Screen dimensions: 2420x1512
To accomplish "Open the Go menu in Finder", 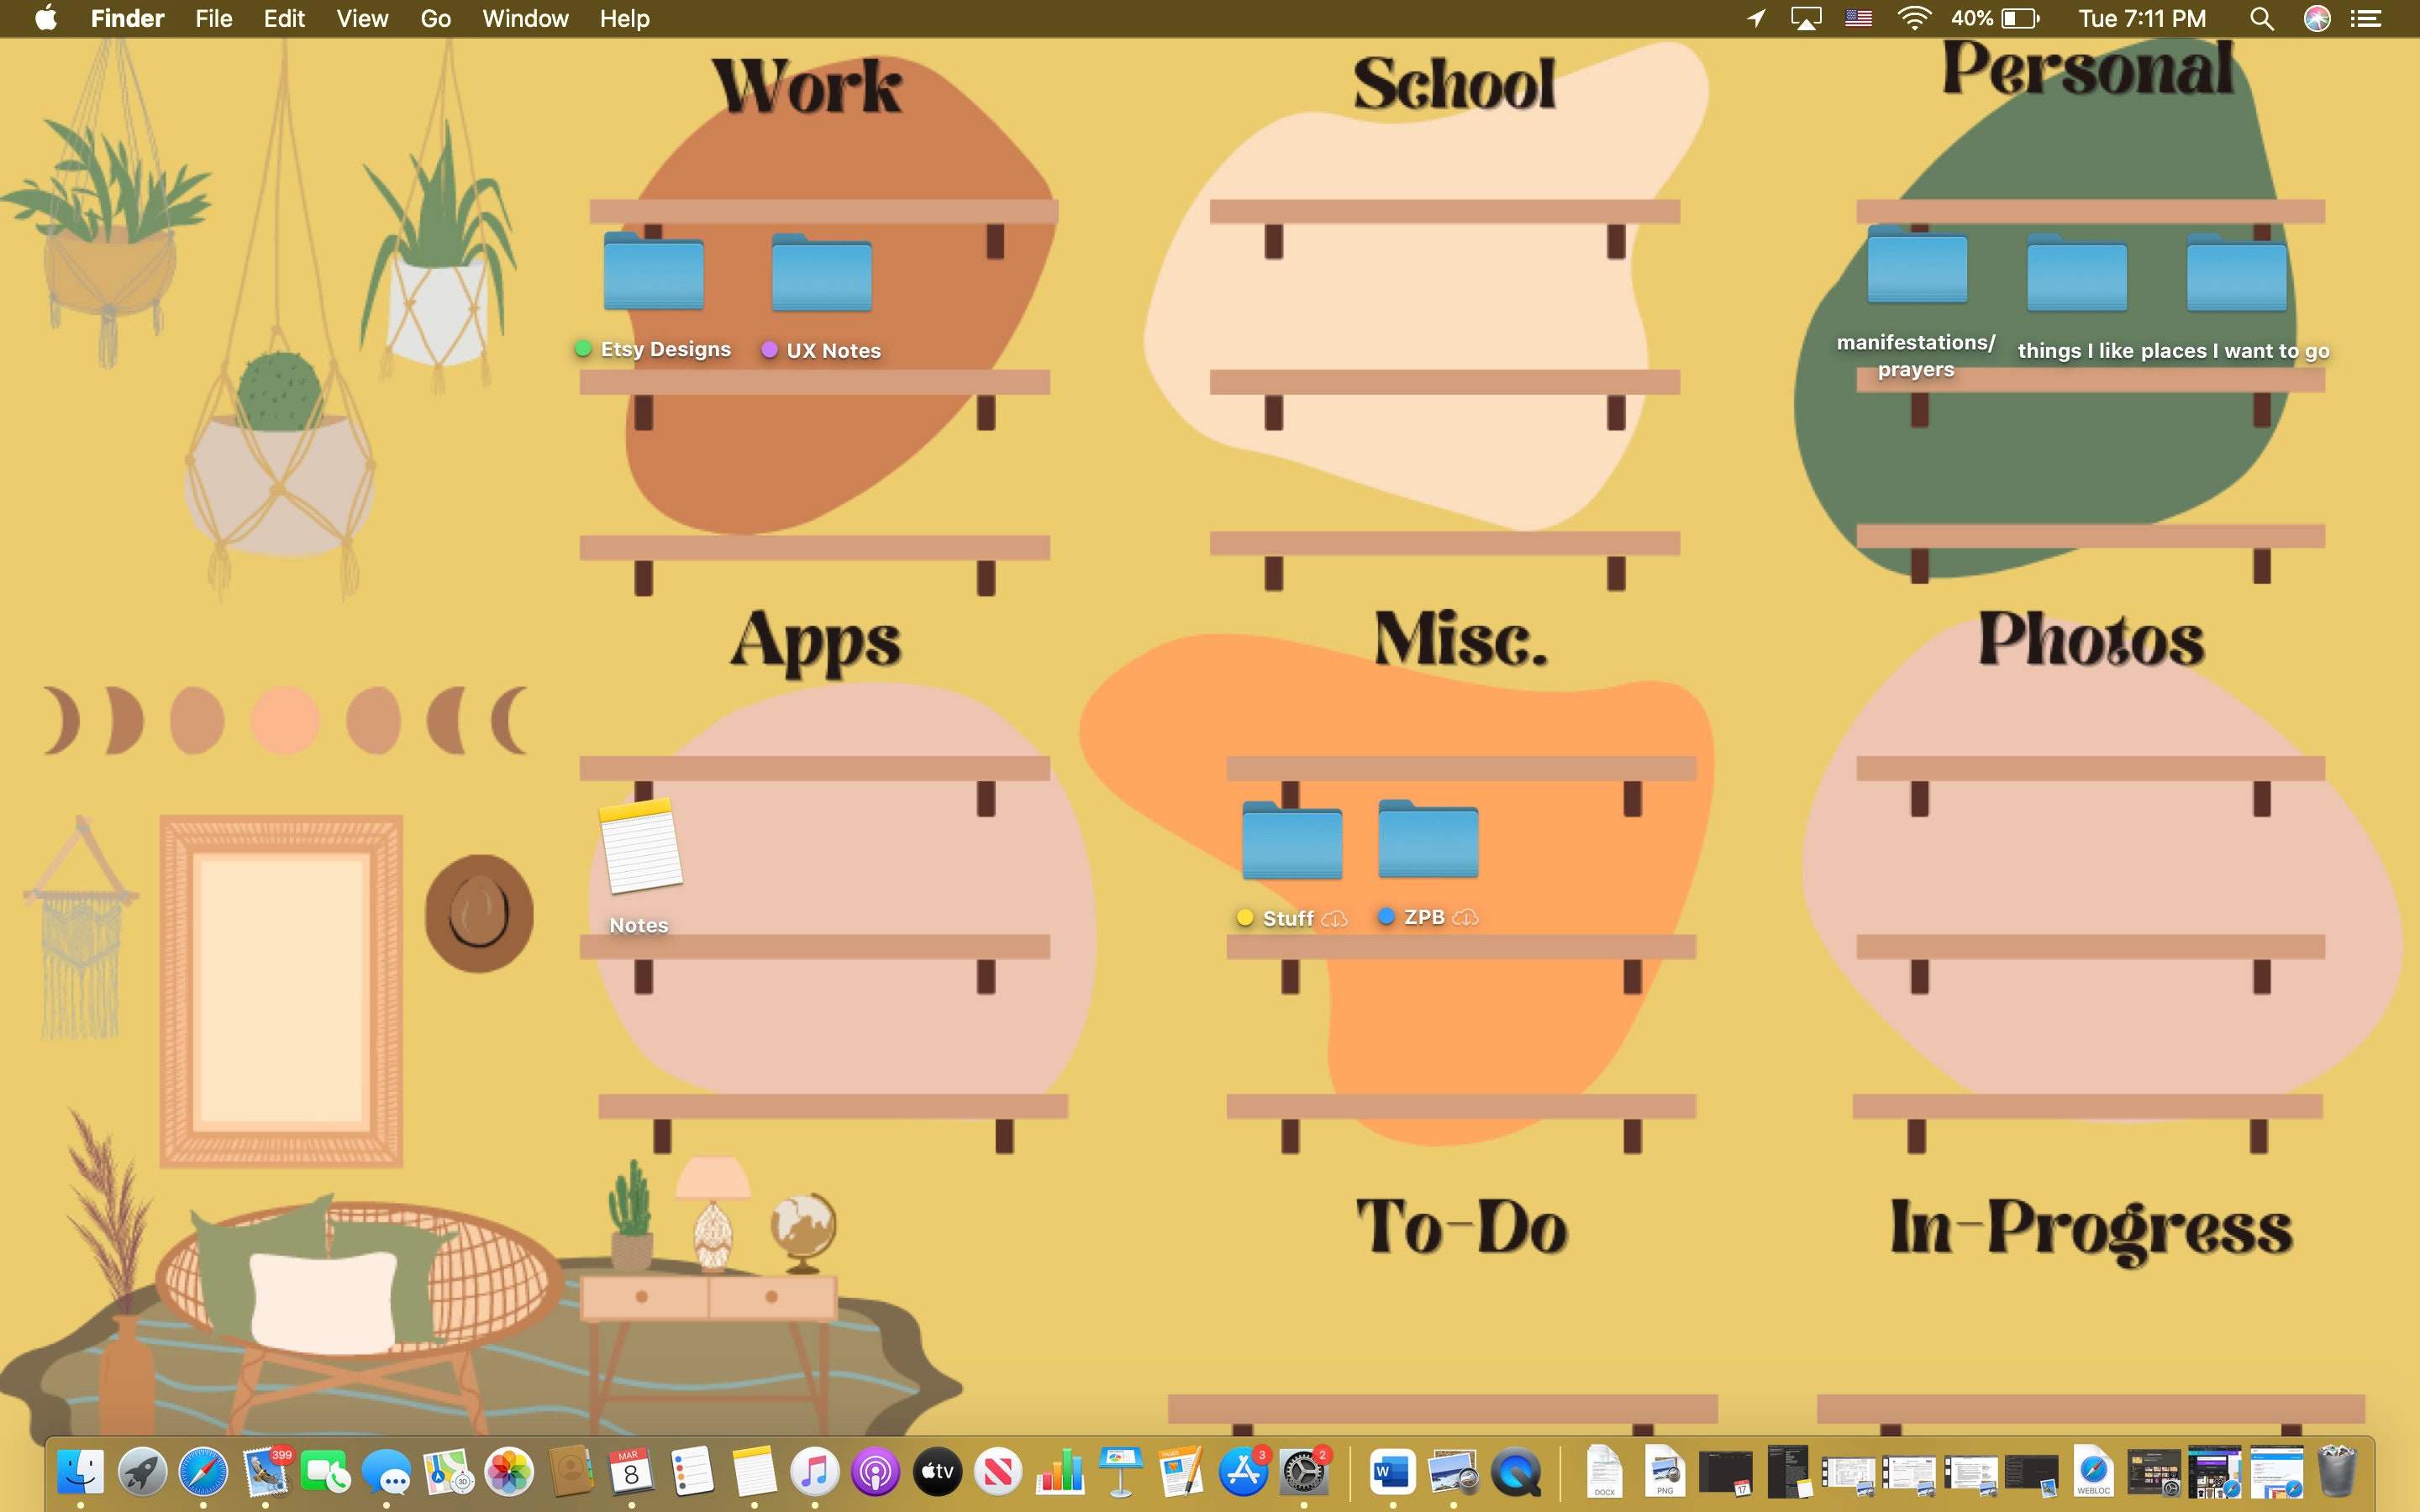I will tap(433, 18).
